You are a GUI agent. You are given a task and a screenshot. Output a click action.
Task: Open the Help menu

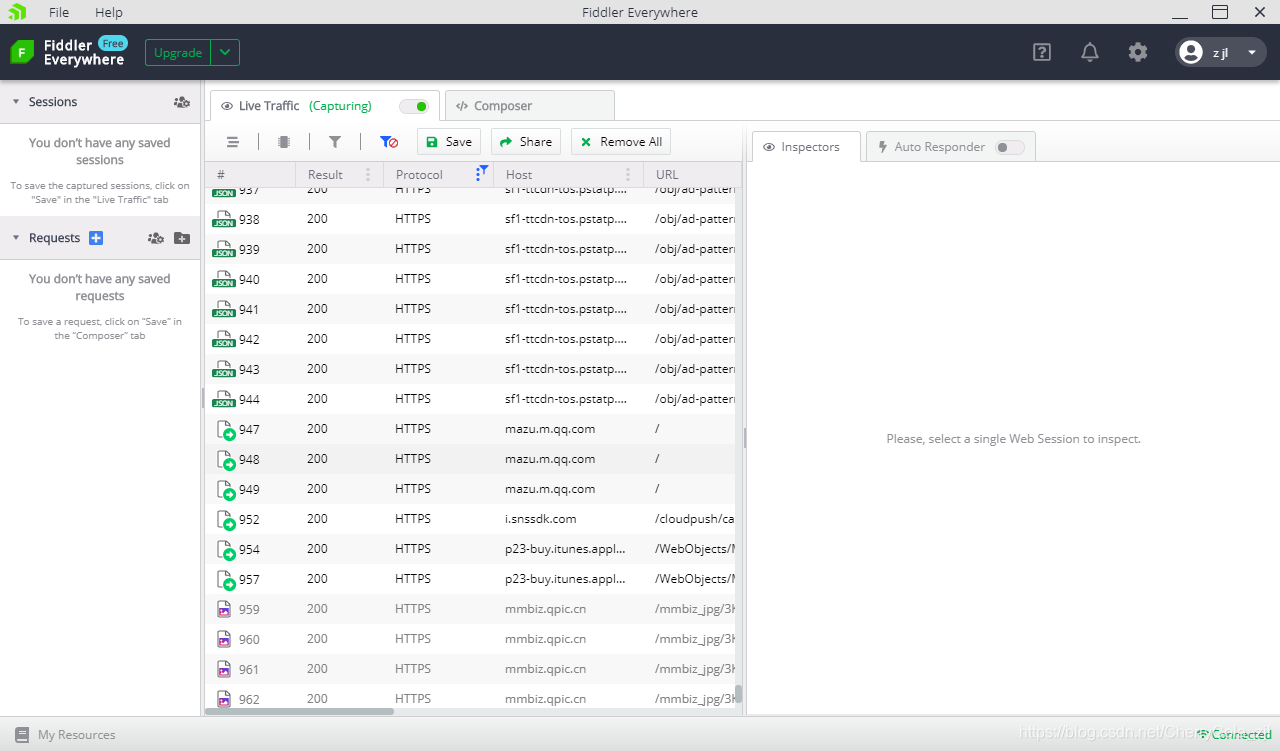click(109, 12)
